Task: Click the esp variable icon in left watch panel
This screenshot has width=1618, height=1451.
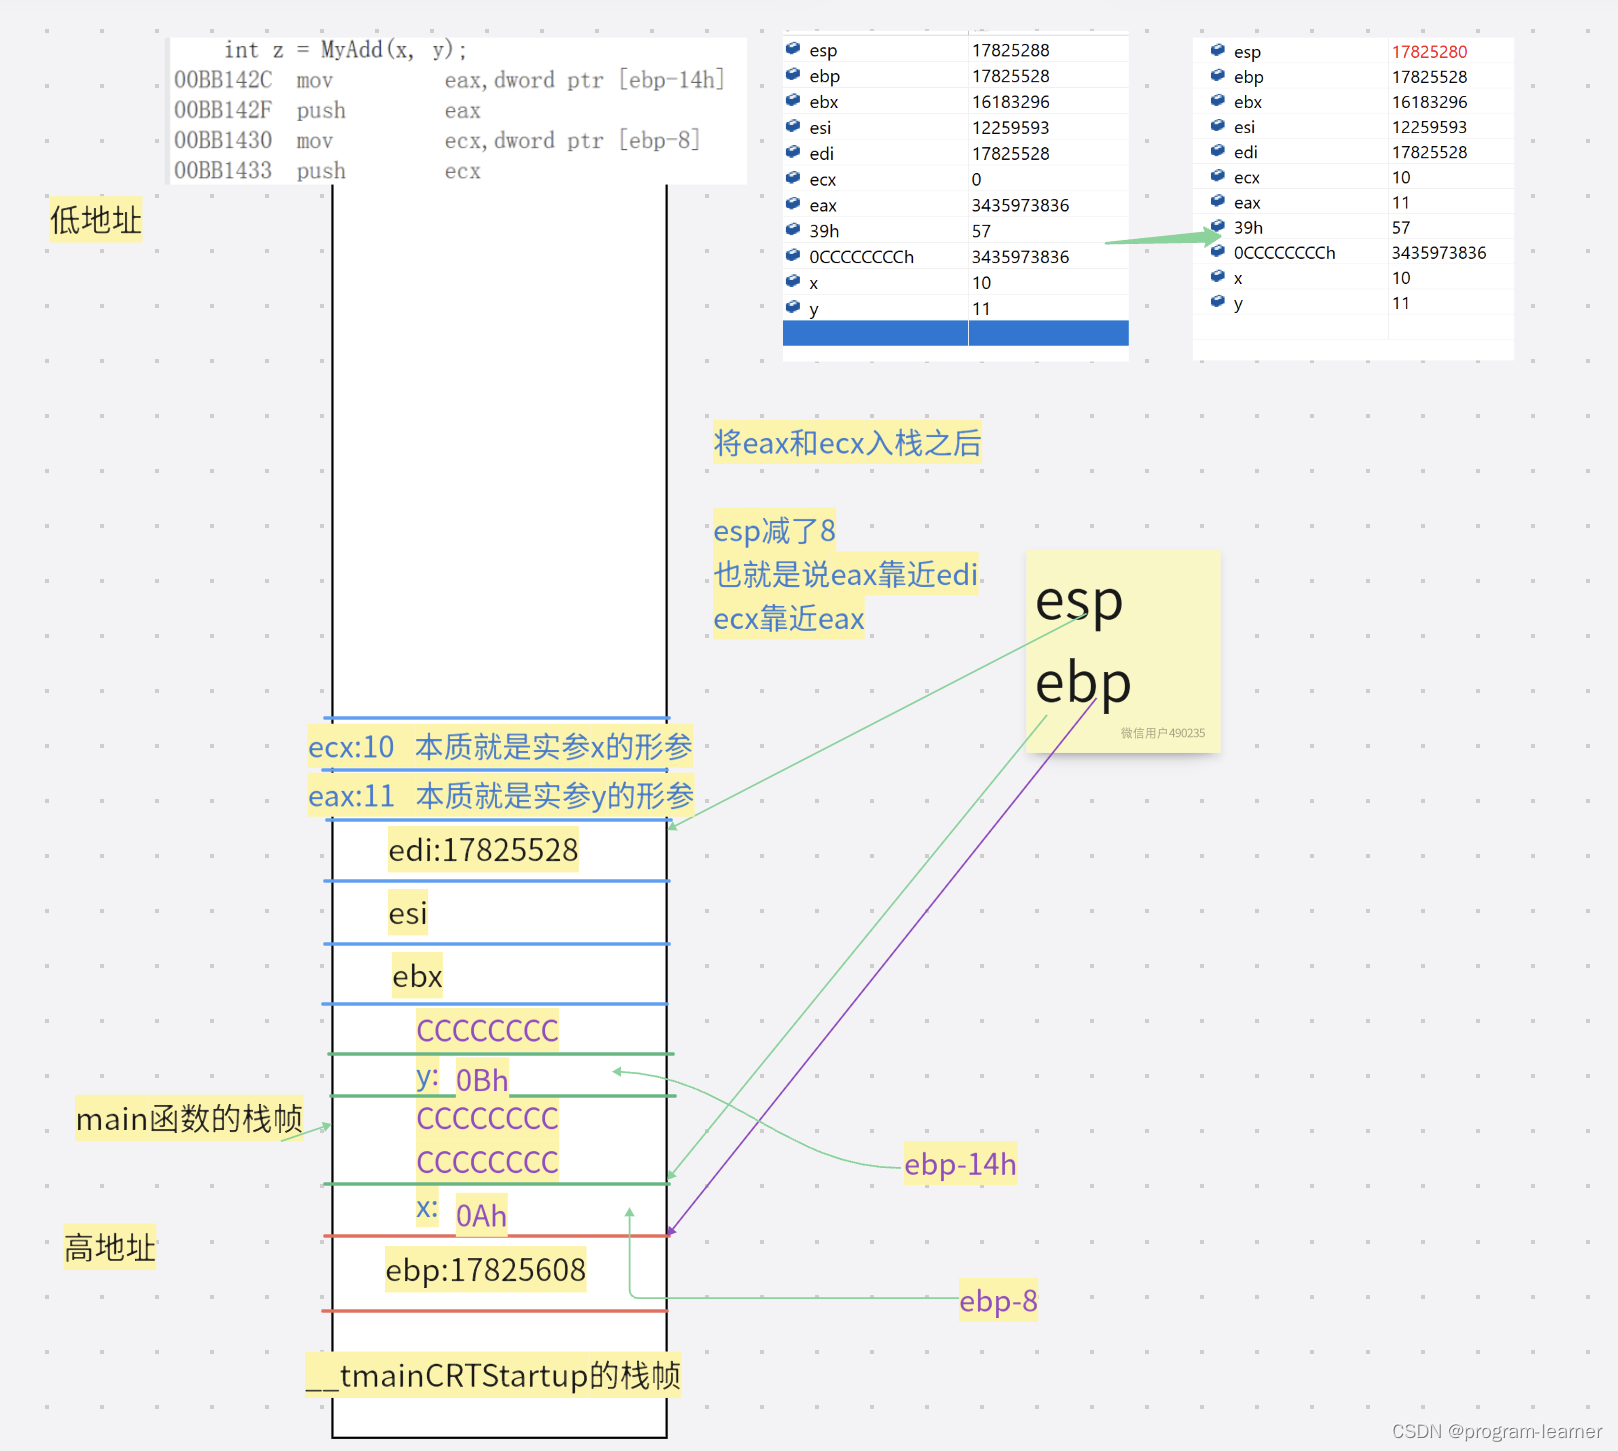Action: tap(793, 48)
